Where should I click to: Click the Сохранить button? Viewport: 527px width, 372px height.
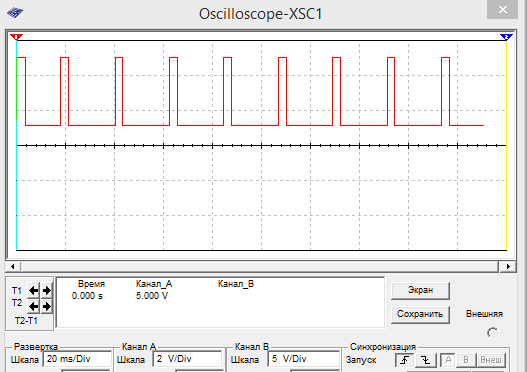pyautogui.click(x=420, y=314)
